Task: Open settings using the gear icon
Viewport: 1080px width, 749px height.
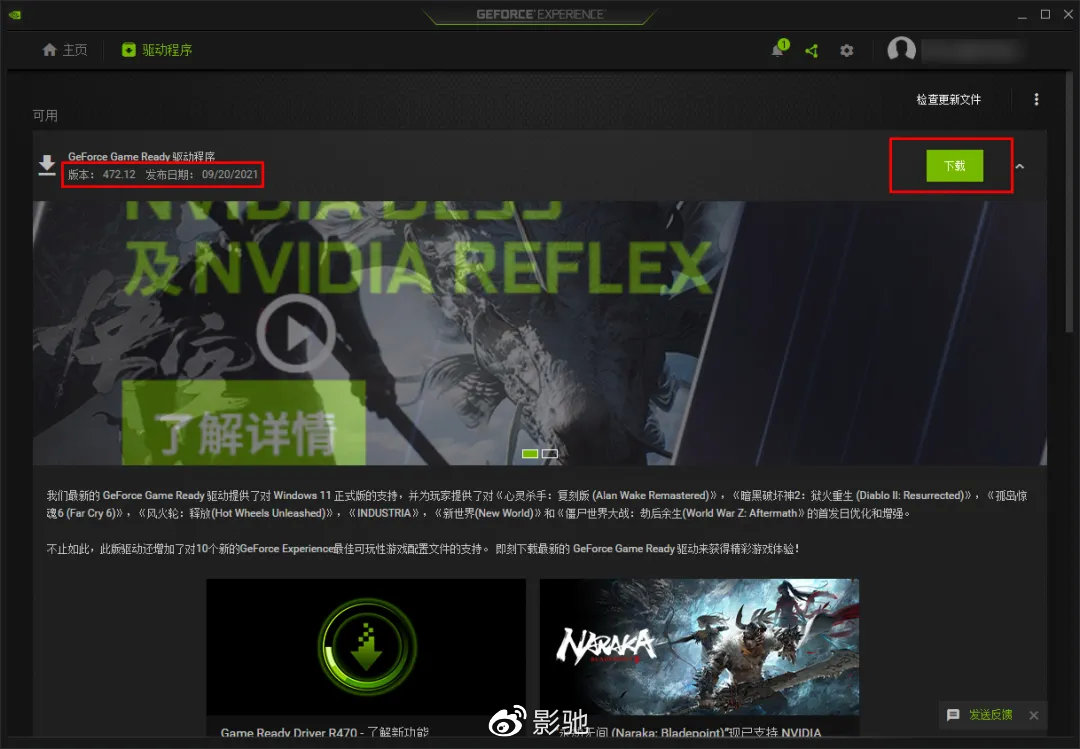Action: coord(846,50)
